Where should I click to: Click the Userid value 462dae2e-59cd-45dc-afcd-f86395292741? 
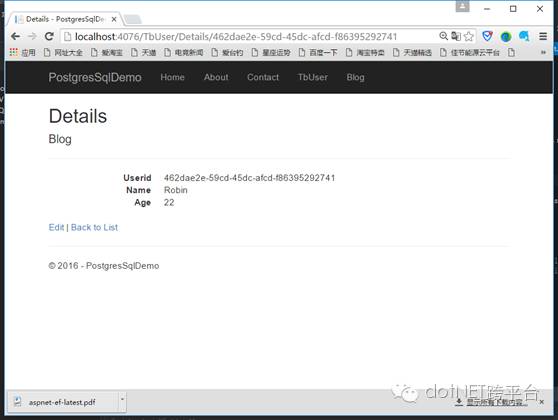(x=249, y=178)
